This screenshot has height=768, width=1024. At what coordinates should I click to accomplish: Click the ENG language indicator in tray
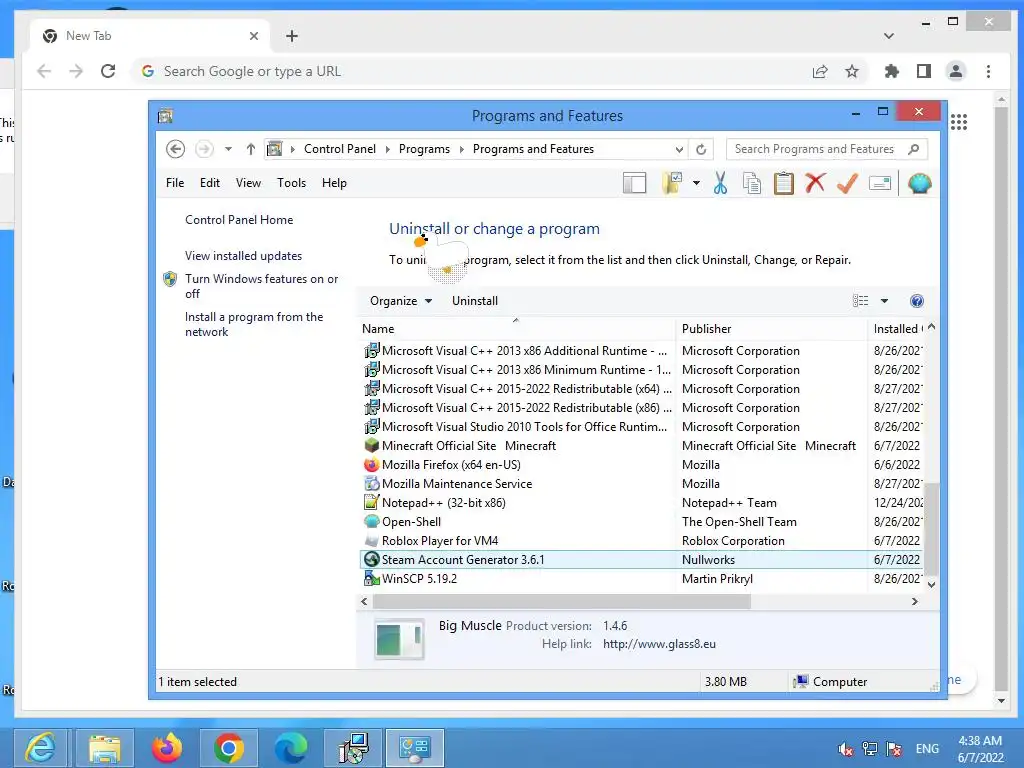pyautogui.click(x=927, y=748)
